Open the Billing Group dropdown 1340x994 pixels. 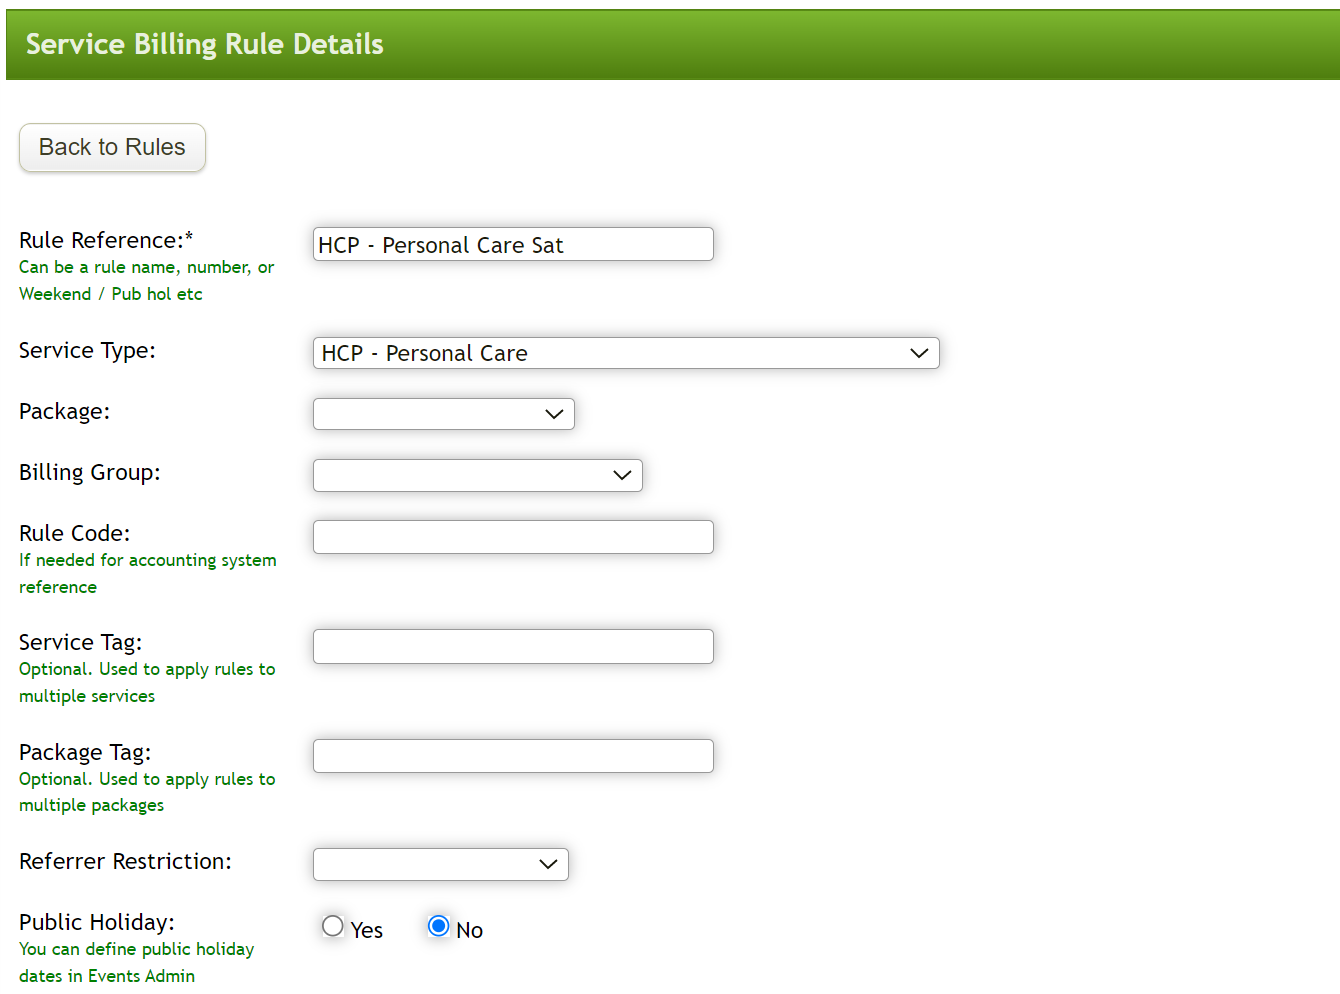477,475
